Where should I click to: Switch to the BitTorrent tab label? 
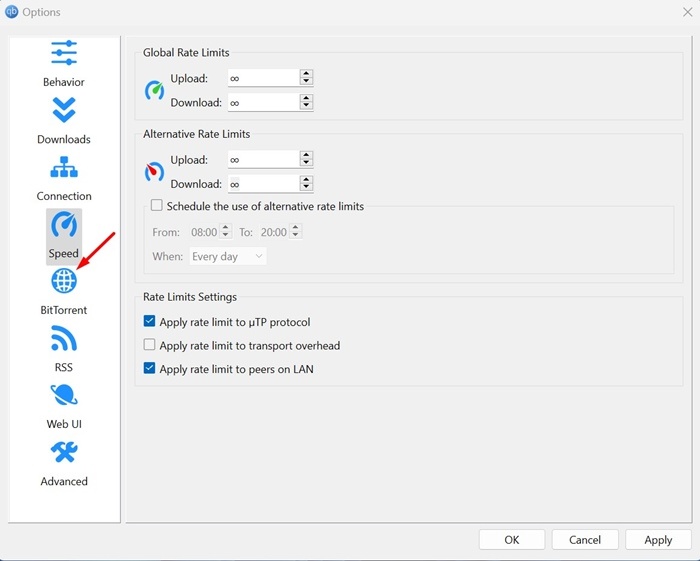[64, 310]
